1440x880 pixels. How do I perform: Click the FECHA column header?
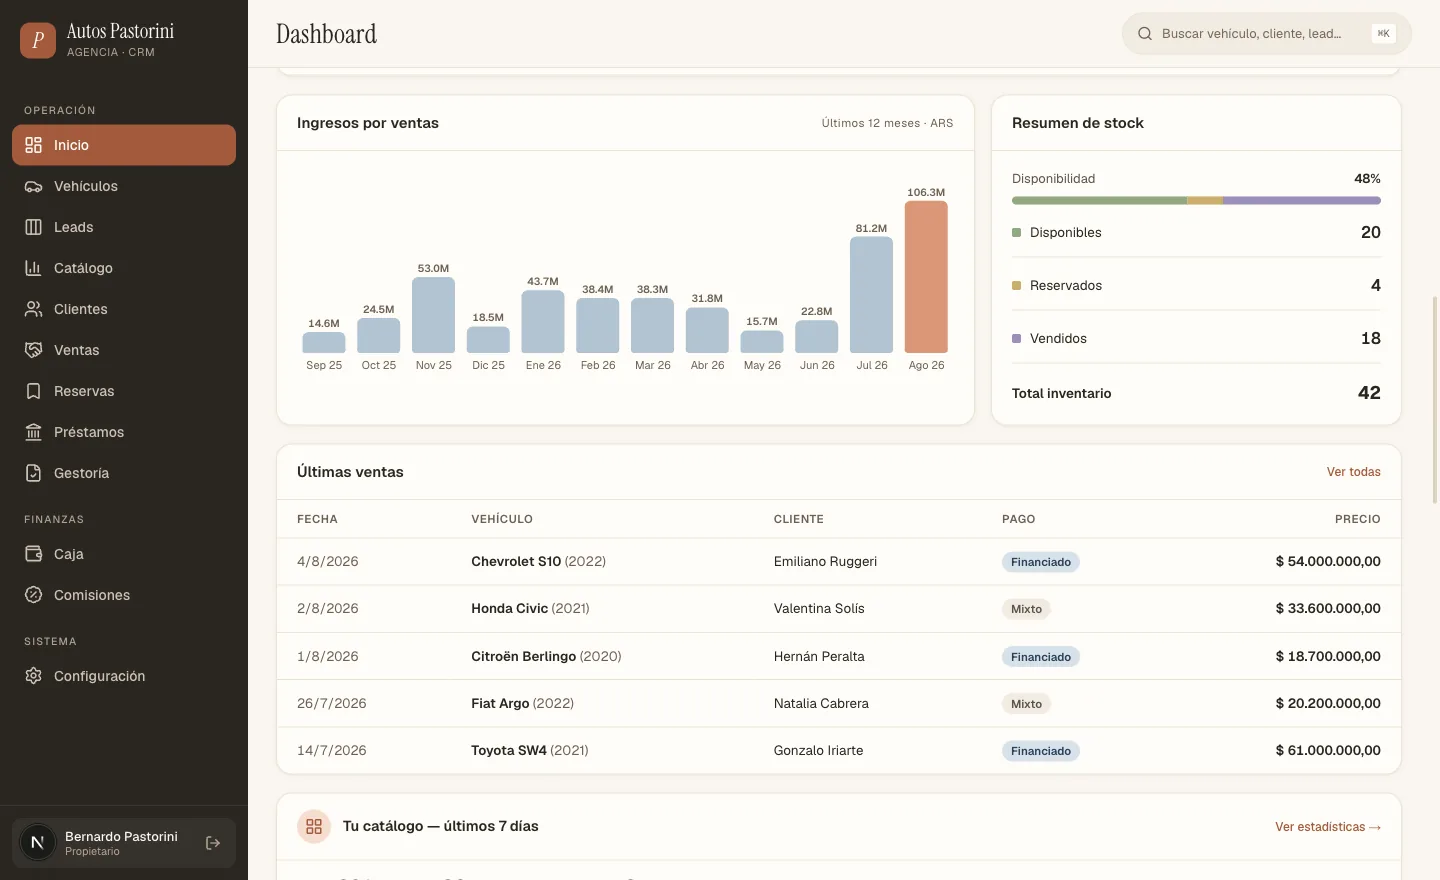pos(317,519)
